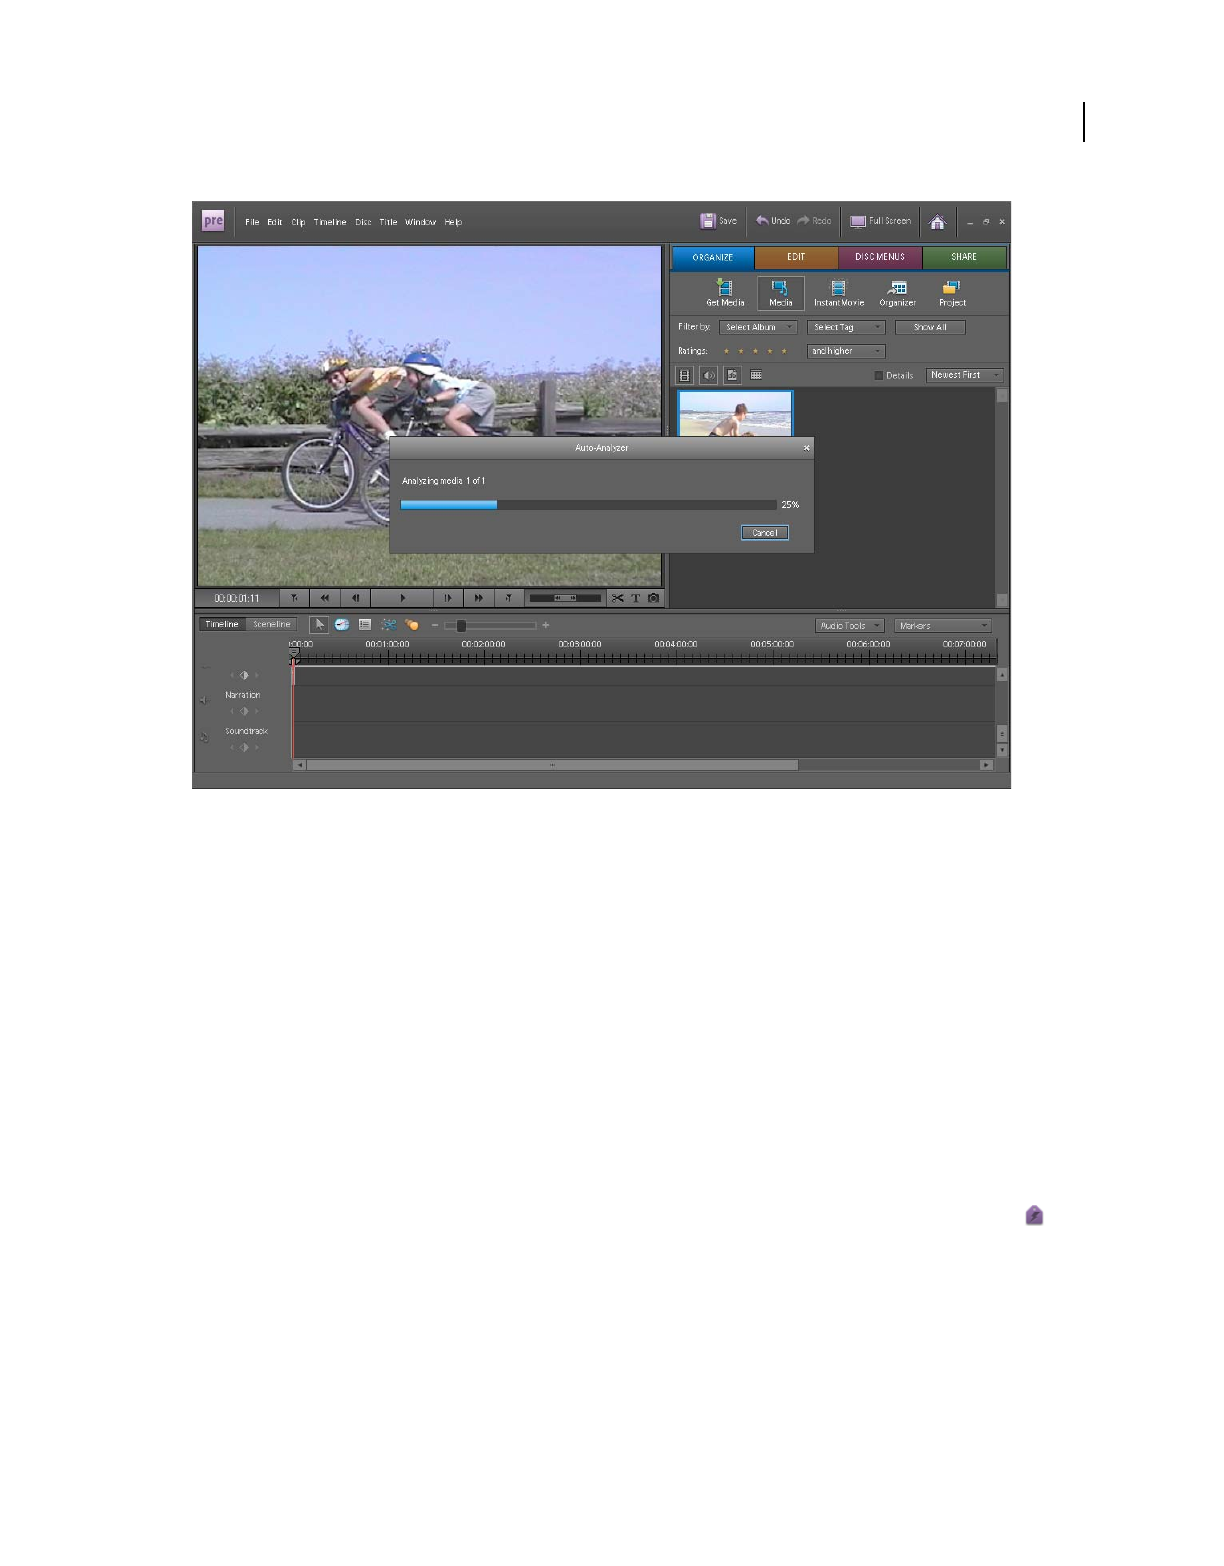The width and height of the screenshot is (1224, 1566).
Task: Open the Timeline menu
Action: [330, 222]
